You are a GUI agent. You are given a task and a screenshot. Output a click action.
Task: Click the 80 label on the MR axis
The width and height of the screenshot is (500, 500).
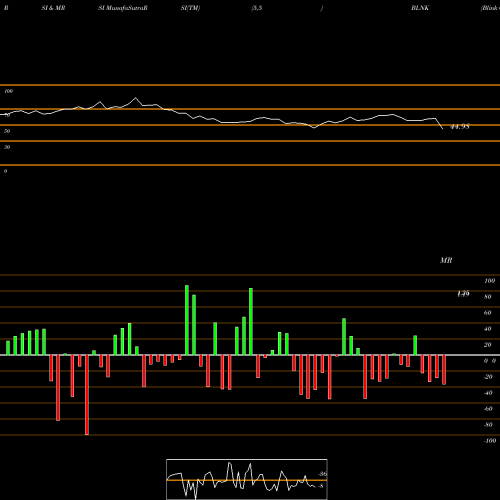click(488, 297)
